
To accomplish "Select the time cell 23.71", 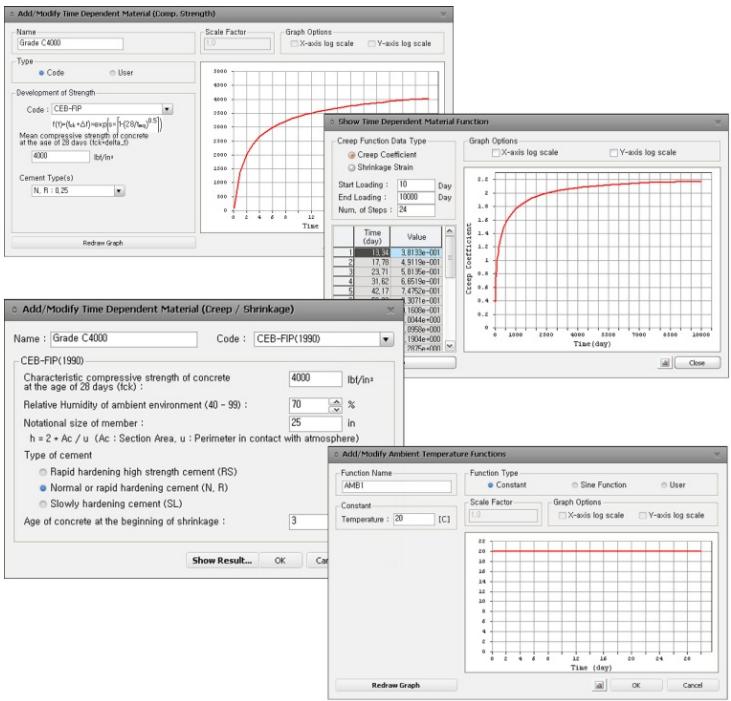I will click(x=372, y=272).
